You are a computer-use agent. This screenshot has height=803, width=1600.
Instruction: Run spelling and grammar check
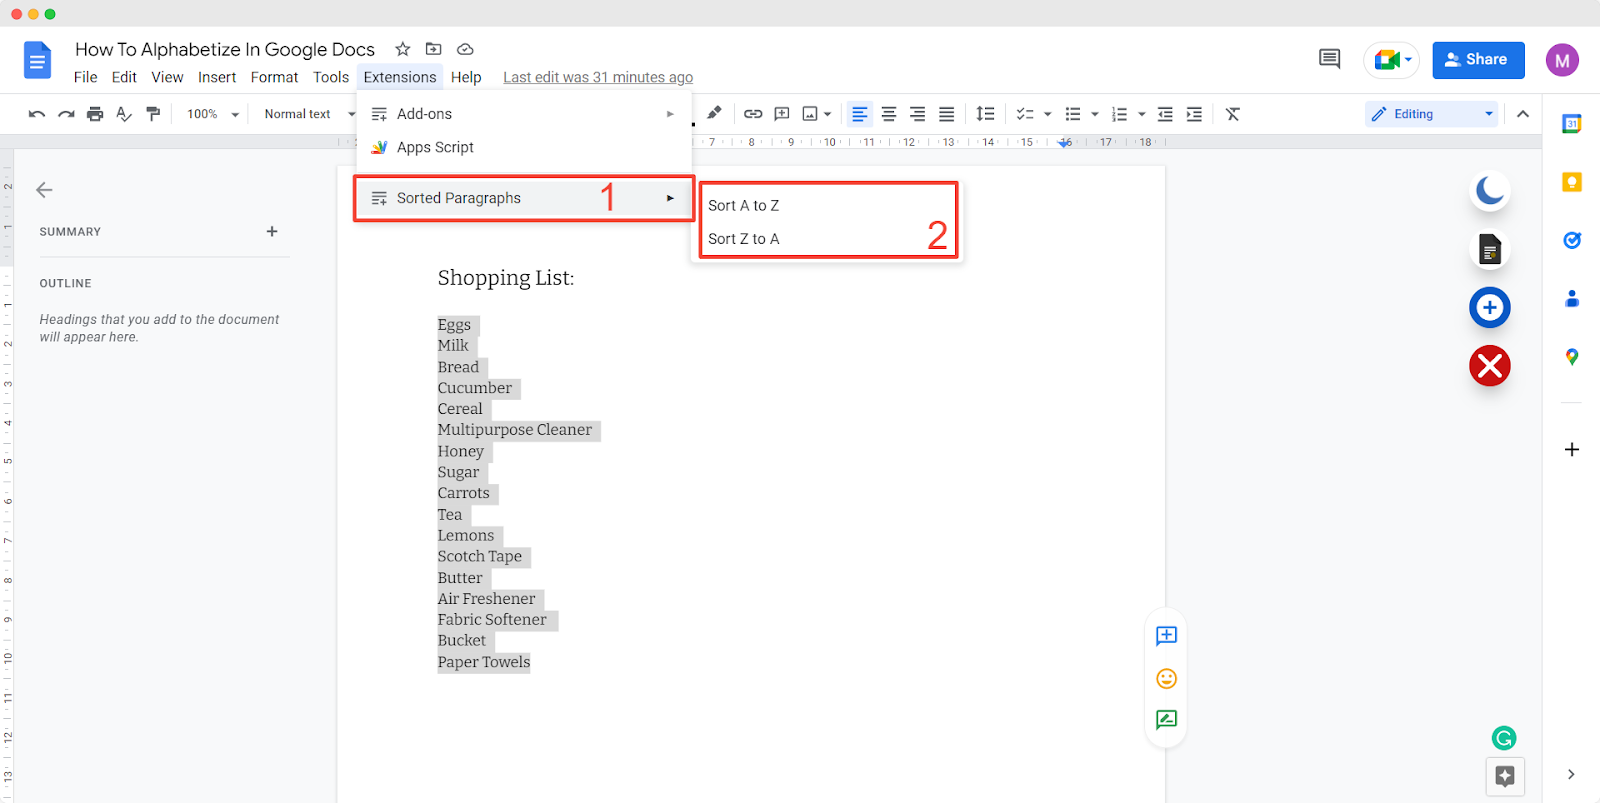coord(124,114)
